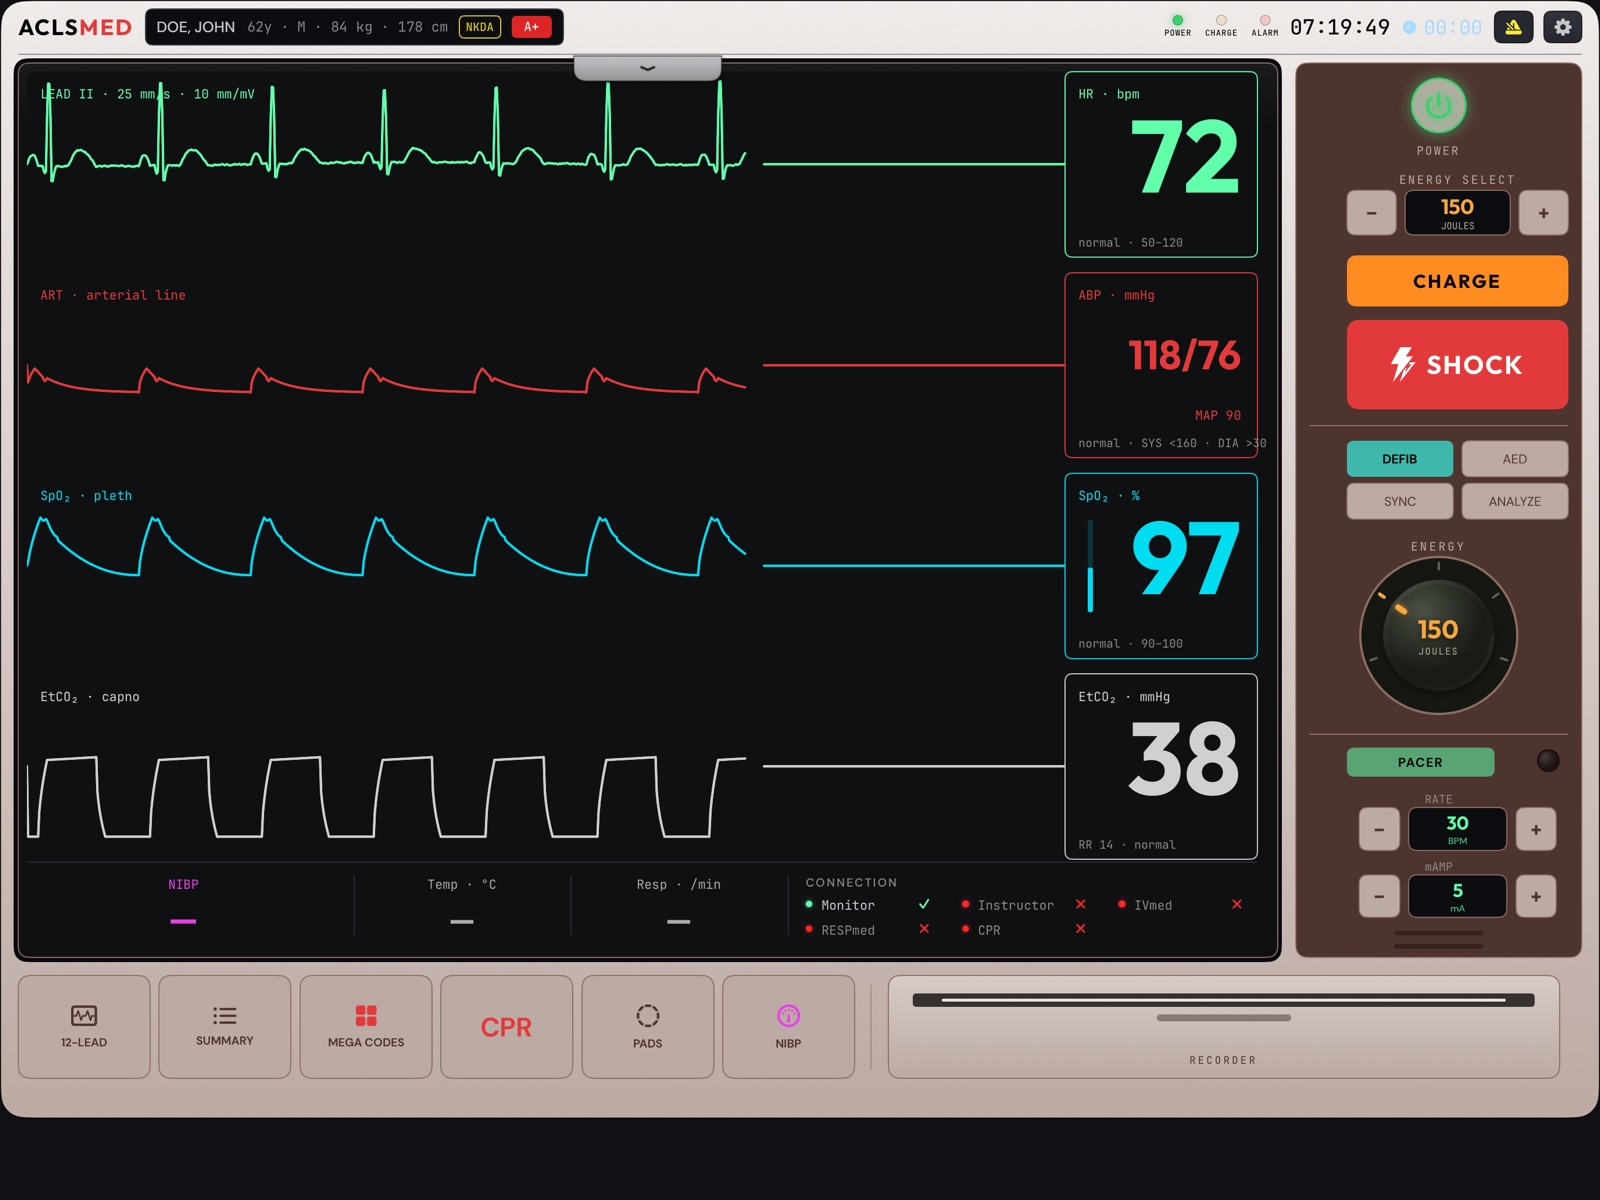
Task: Click the energy dial knob
Action: [x=1438, y=636]
